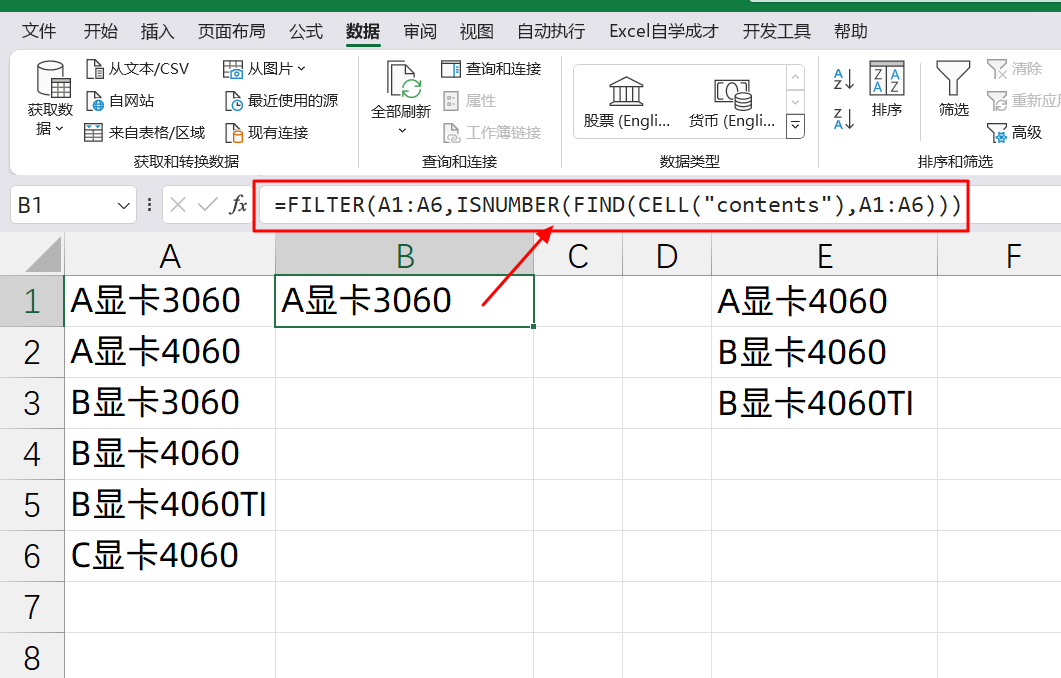Switch to the Formulas (公式) tab

tap(306, 31)
